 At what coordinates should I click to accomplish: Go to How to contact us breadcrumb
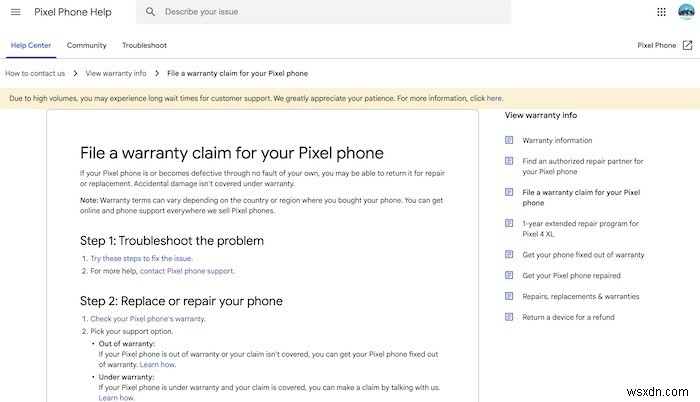pyautogui.click(x=35, y=73)
